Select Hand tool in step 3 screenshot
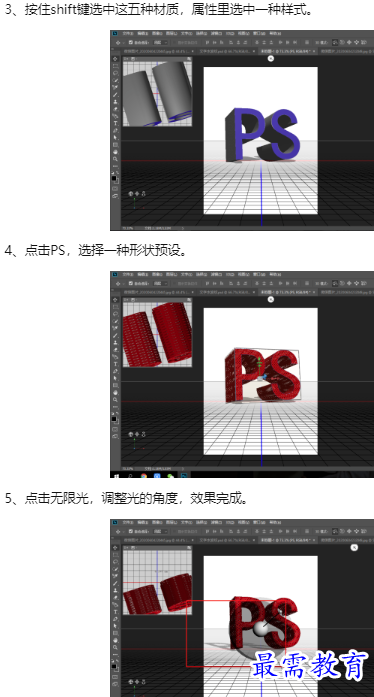Viewport: 374px width, 697px height. [115, 152]
